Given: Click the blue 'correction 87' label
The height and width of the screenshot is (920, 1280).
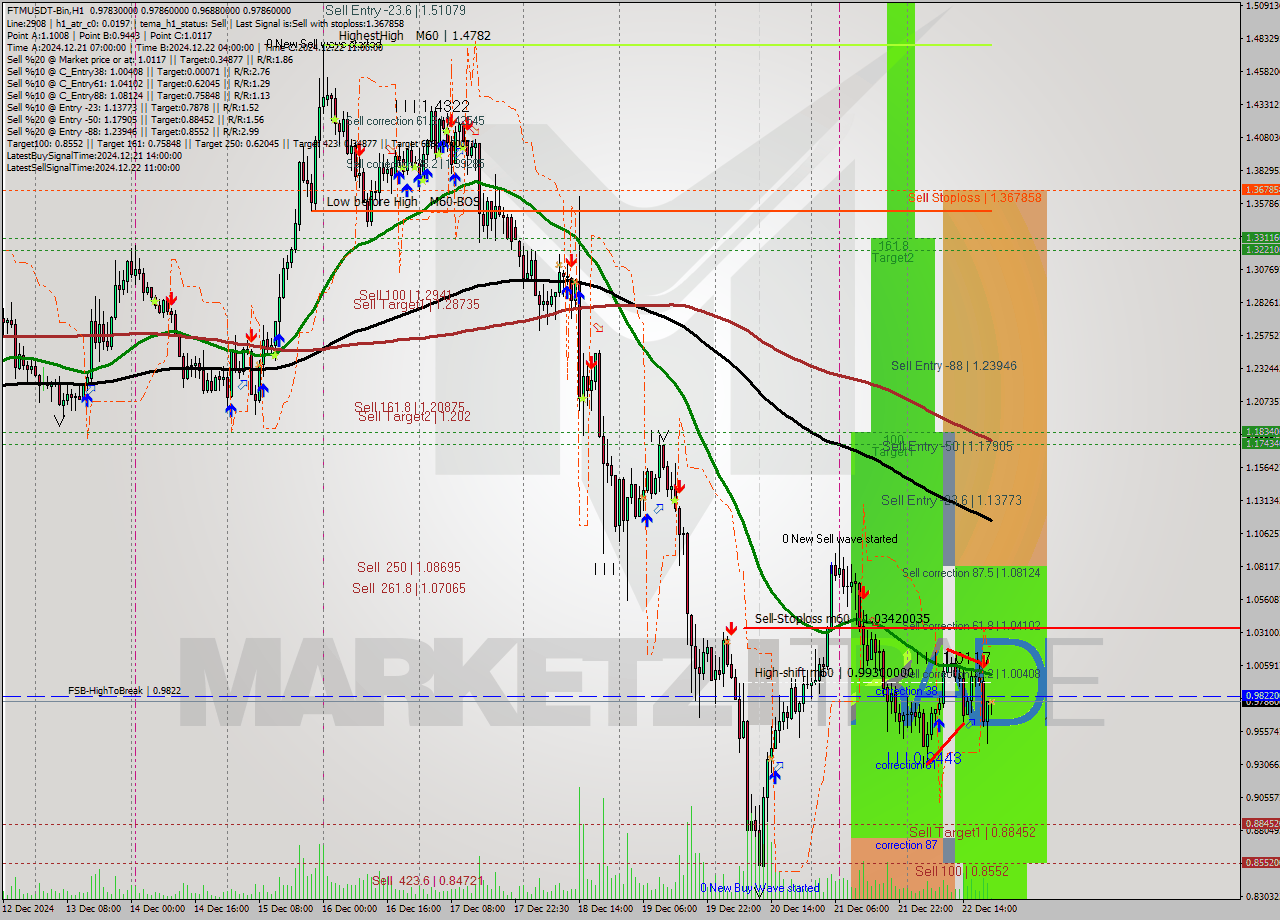Looking at the screenshot, I should pos(906,845).
